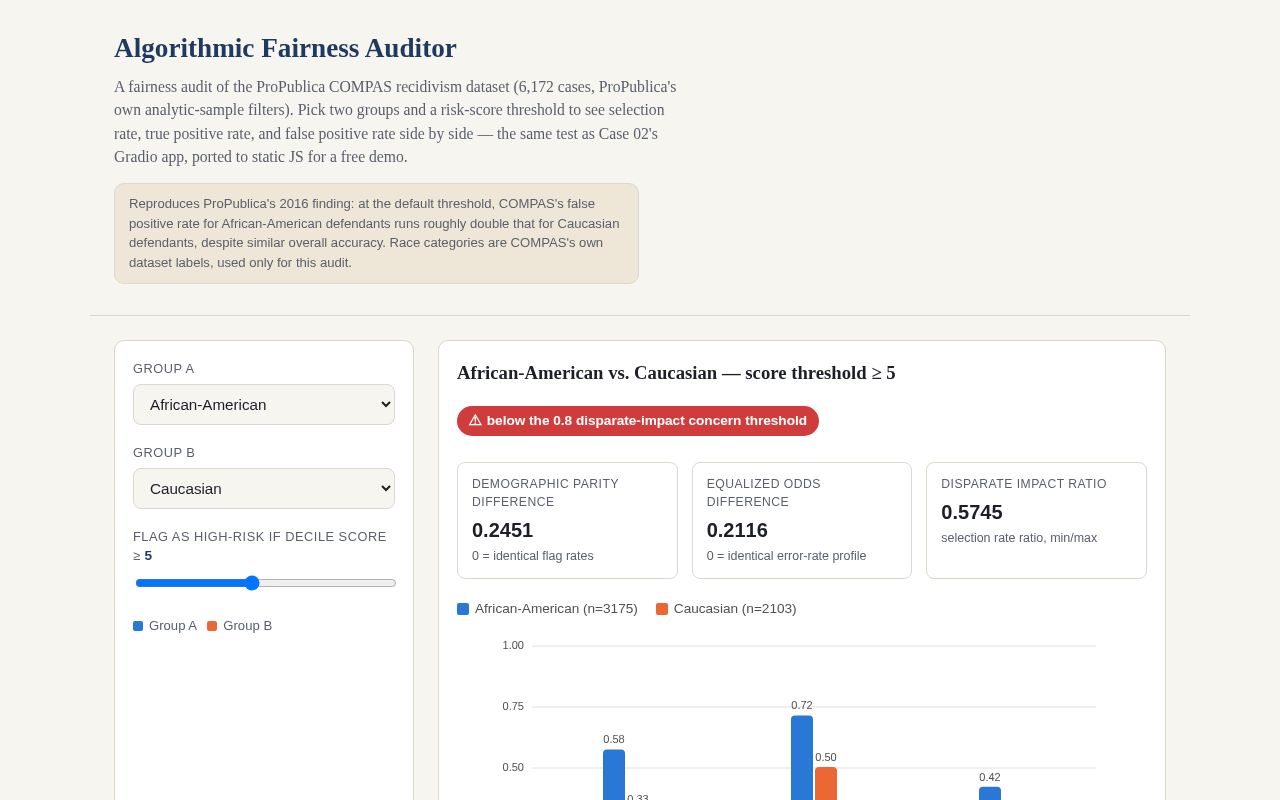The width and height of the screenshot is (1280, 800).
Task: Adjust the decile score threshold slider
Action: click(266, 583)
